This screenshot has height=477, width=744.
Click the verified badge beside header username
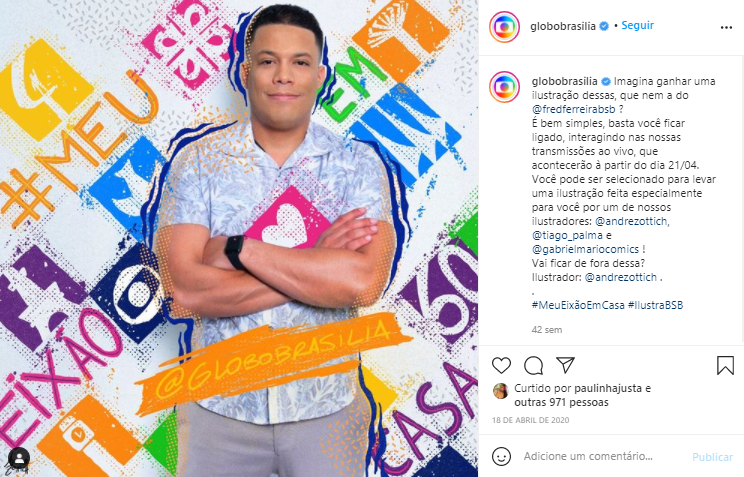click(x=604, y=26)
